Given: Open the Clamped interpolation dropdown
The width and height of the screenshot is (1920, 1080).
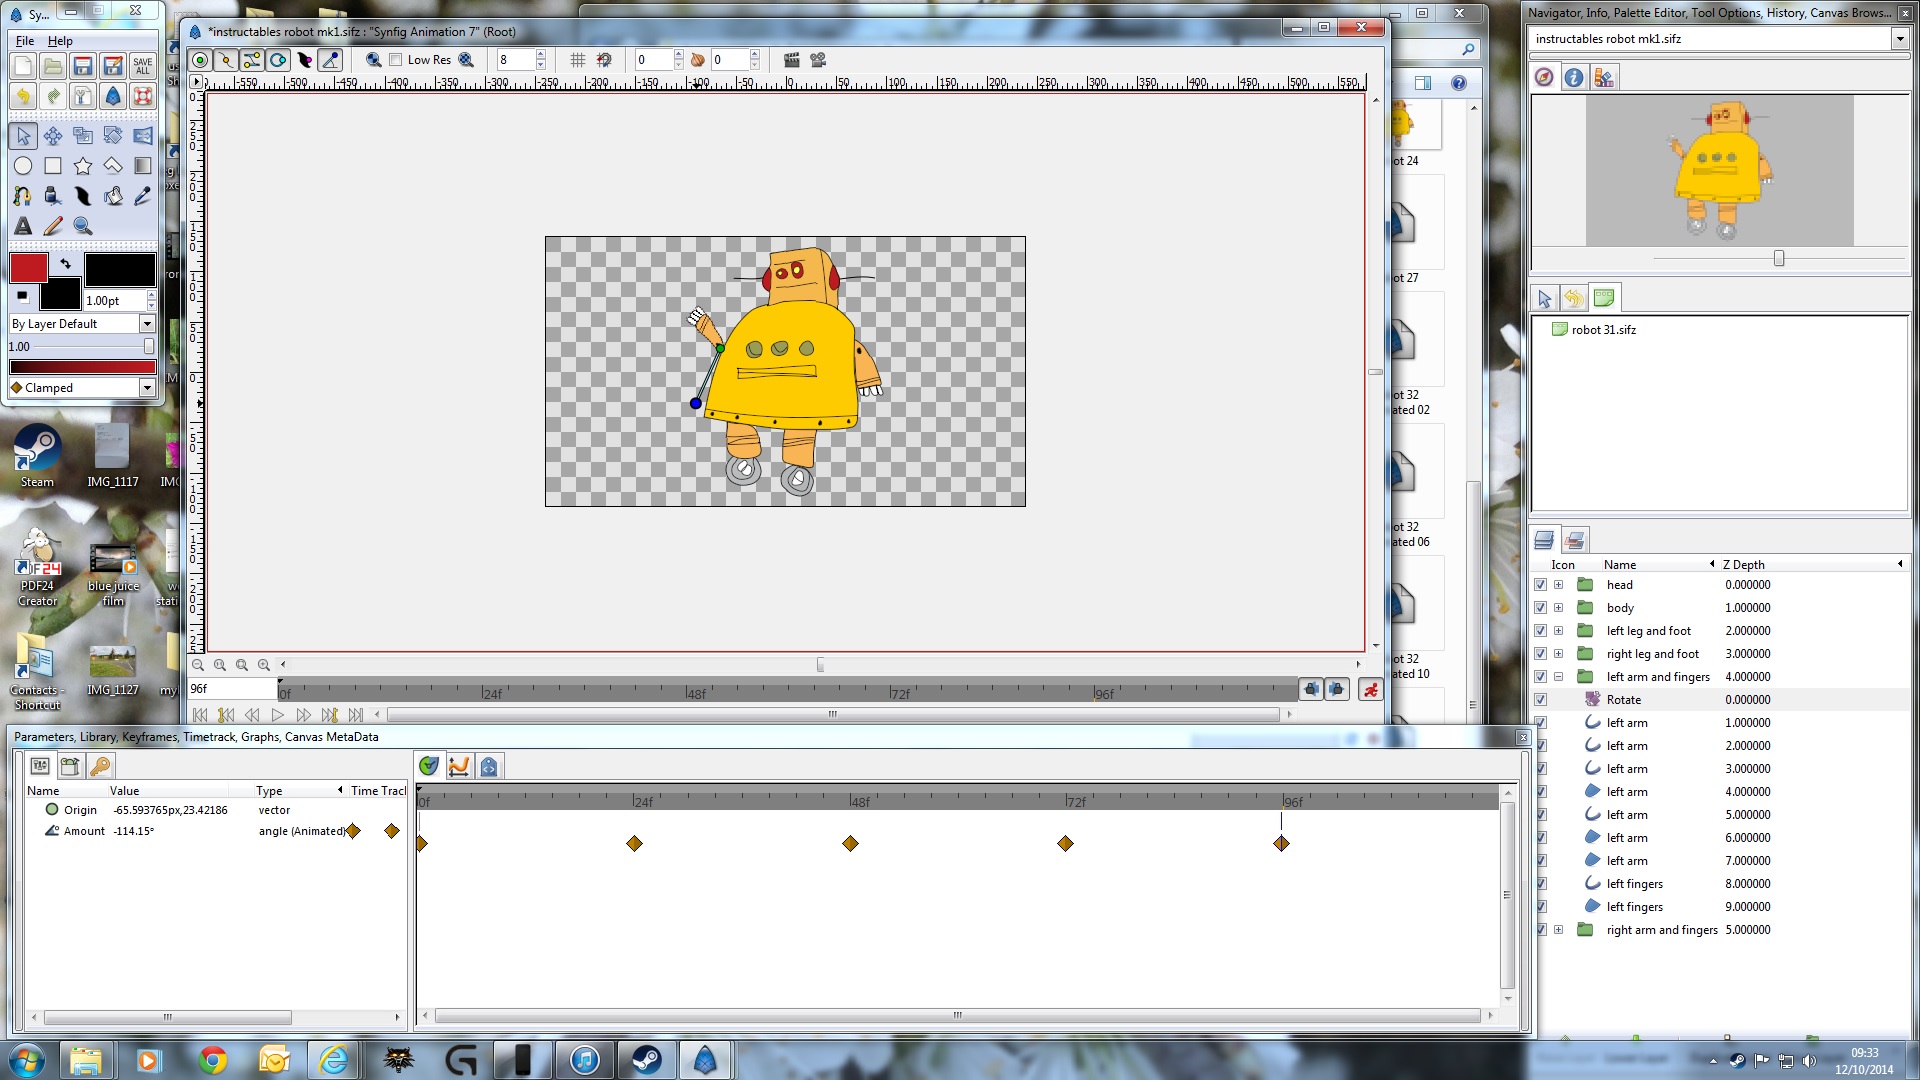Looking at the screenshot, I should pos(147,388).
